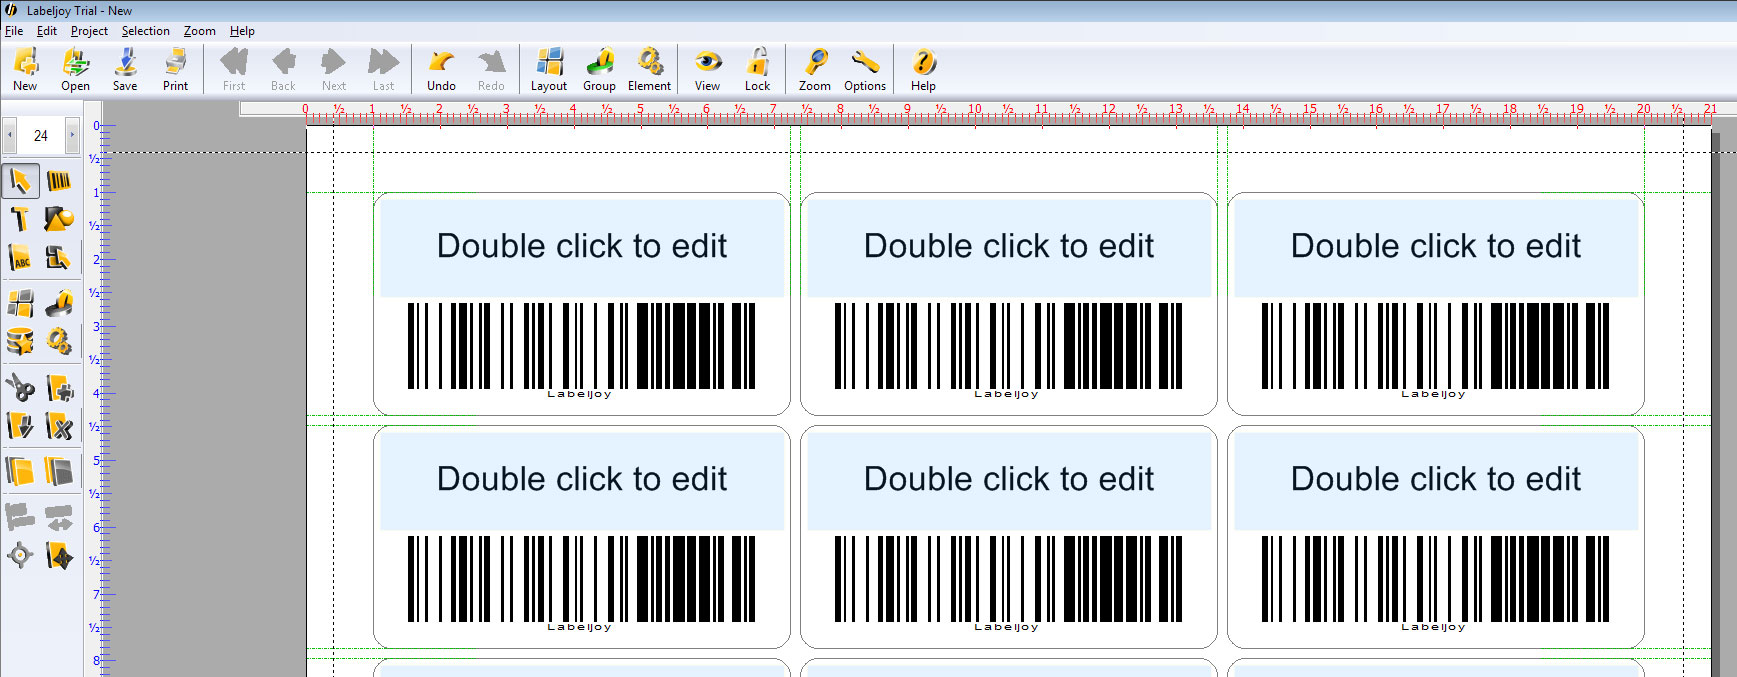The height and width of the screenshot is (677, 1737).
Task: Click the grayed Redo button
Action: click(x=491, y=69)
